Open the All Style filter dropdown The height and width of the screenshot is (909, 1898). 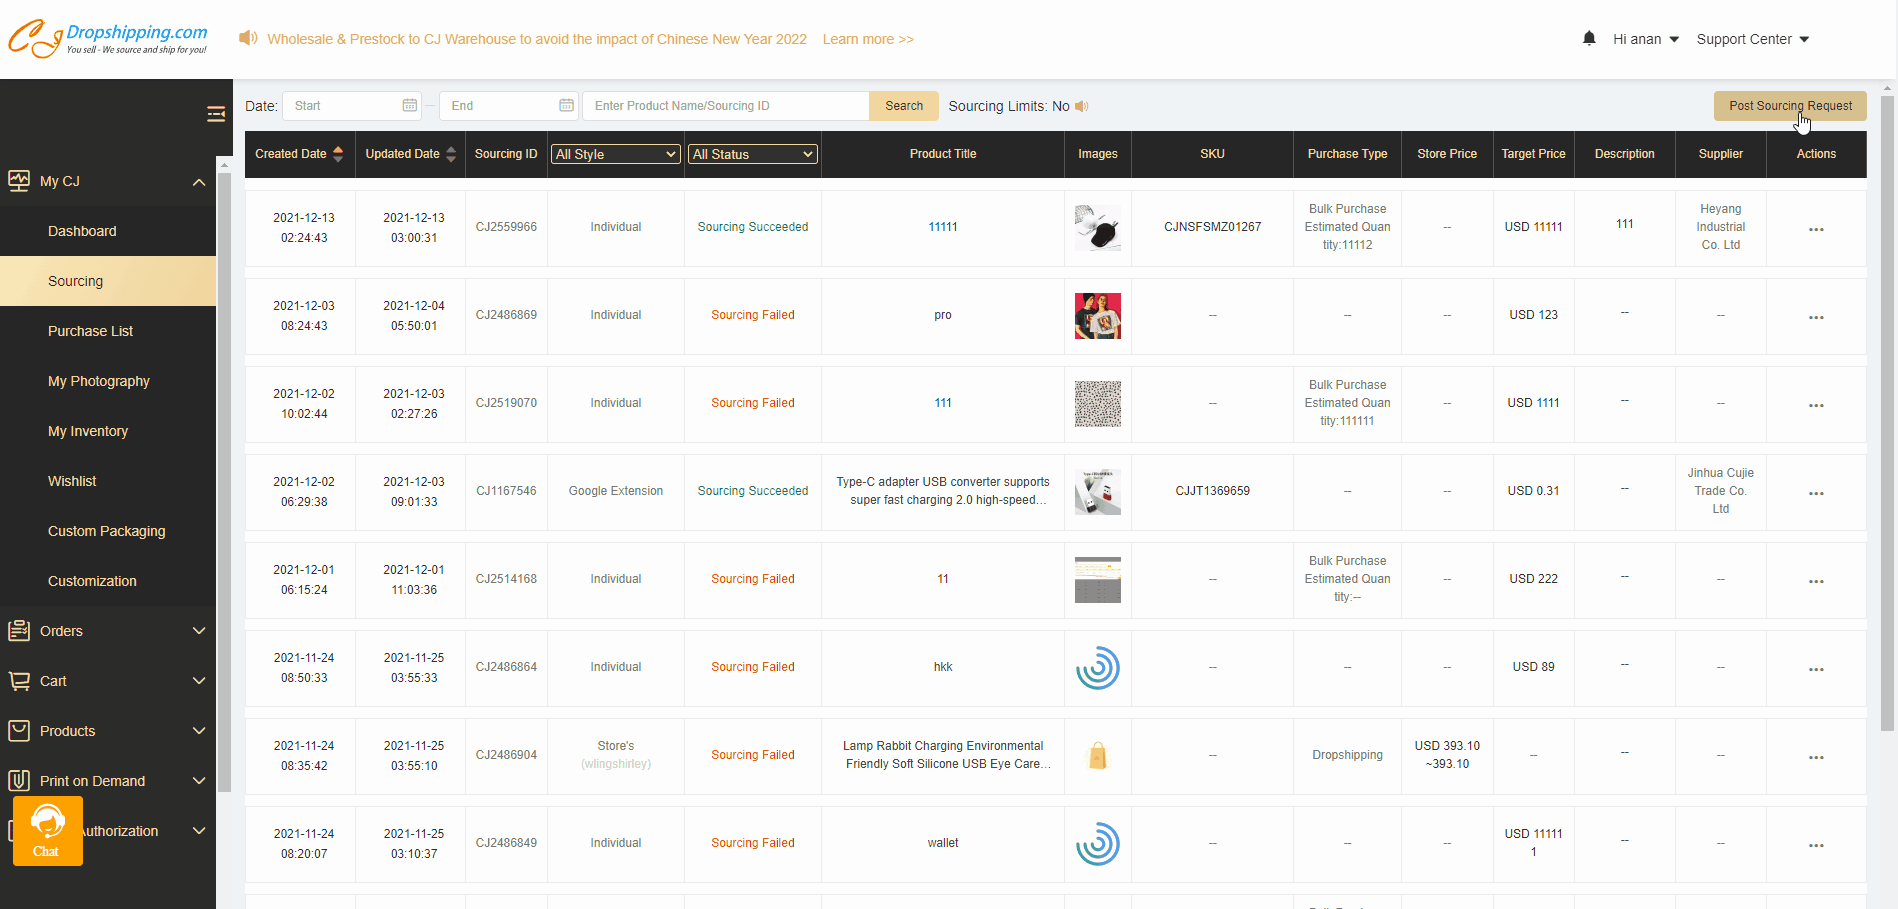tap(616, 154)
